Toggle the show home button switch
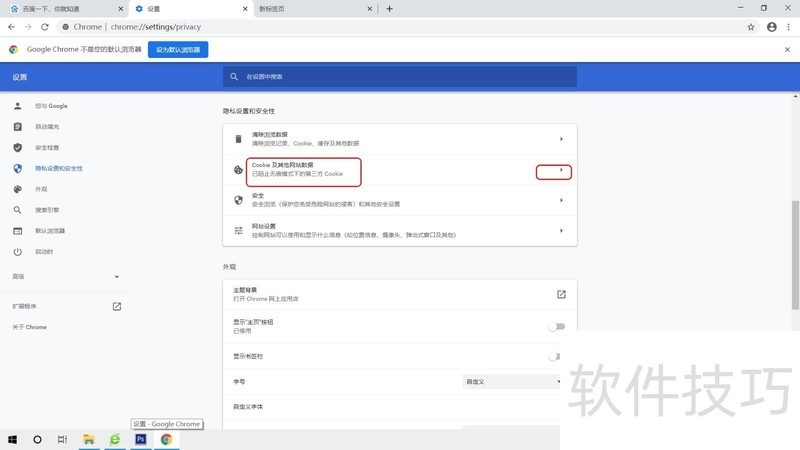This screenshot has height=450, width=800. pyautogui.click(x=557, y=327)
